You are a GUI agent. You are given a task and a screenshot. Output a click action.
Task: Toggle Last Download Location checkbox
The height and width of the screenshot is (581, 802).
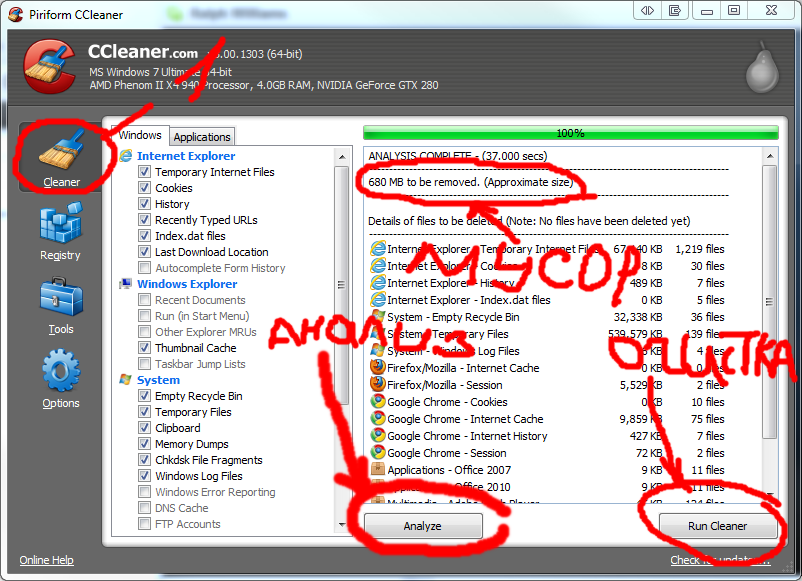click(145, 252)
